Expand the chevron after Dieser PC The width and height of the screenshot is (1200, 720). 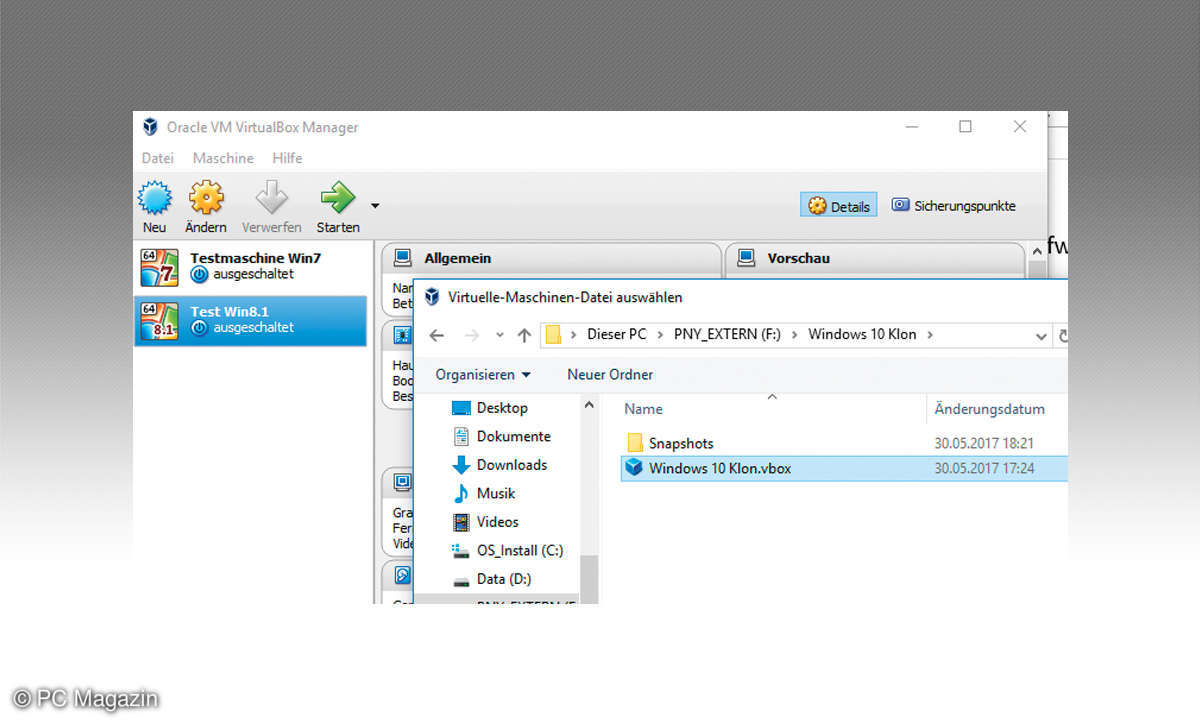click(660, 335)
